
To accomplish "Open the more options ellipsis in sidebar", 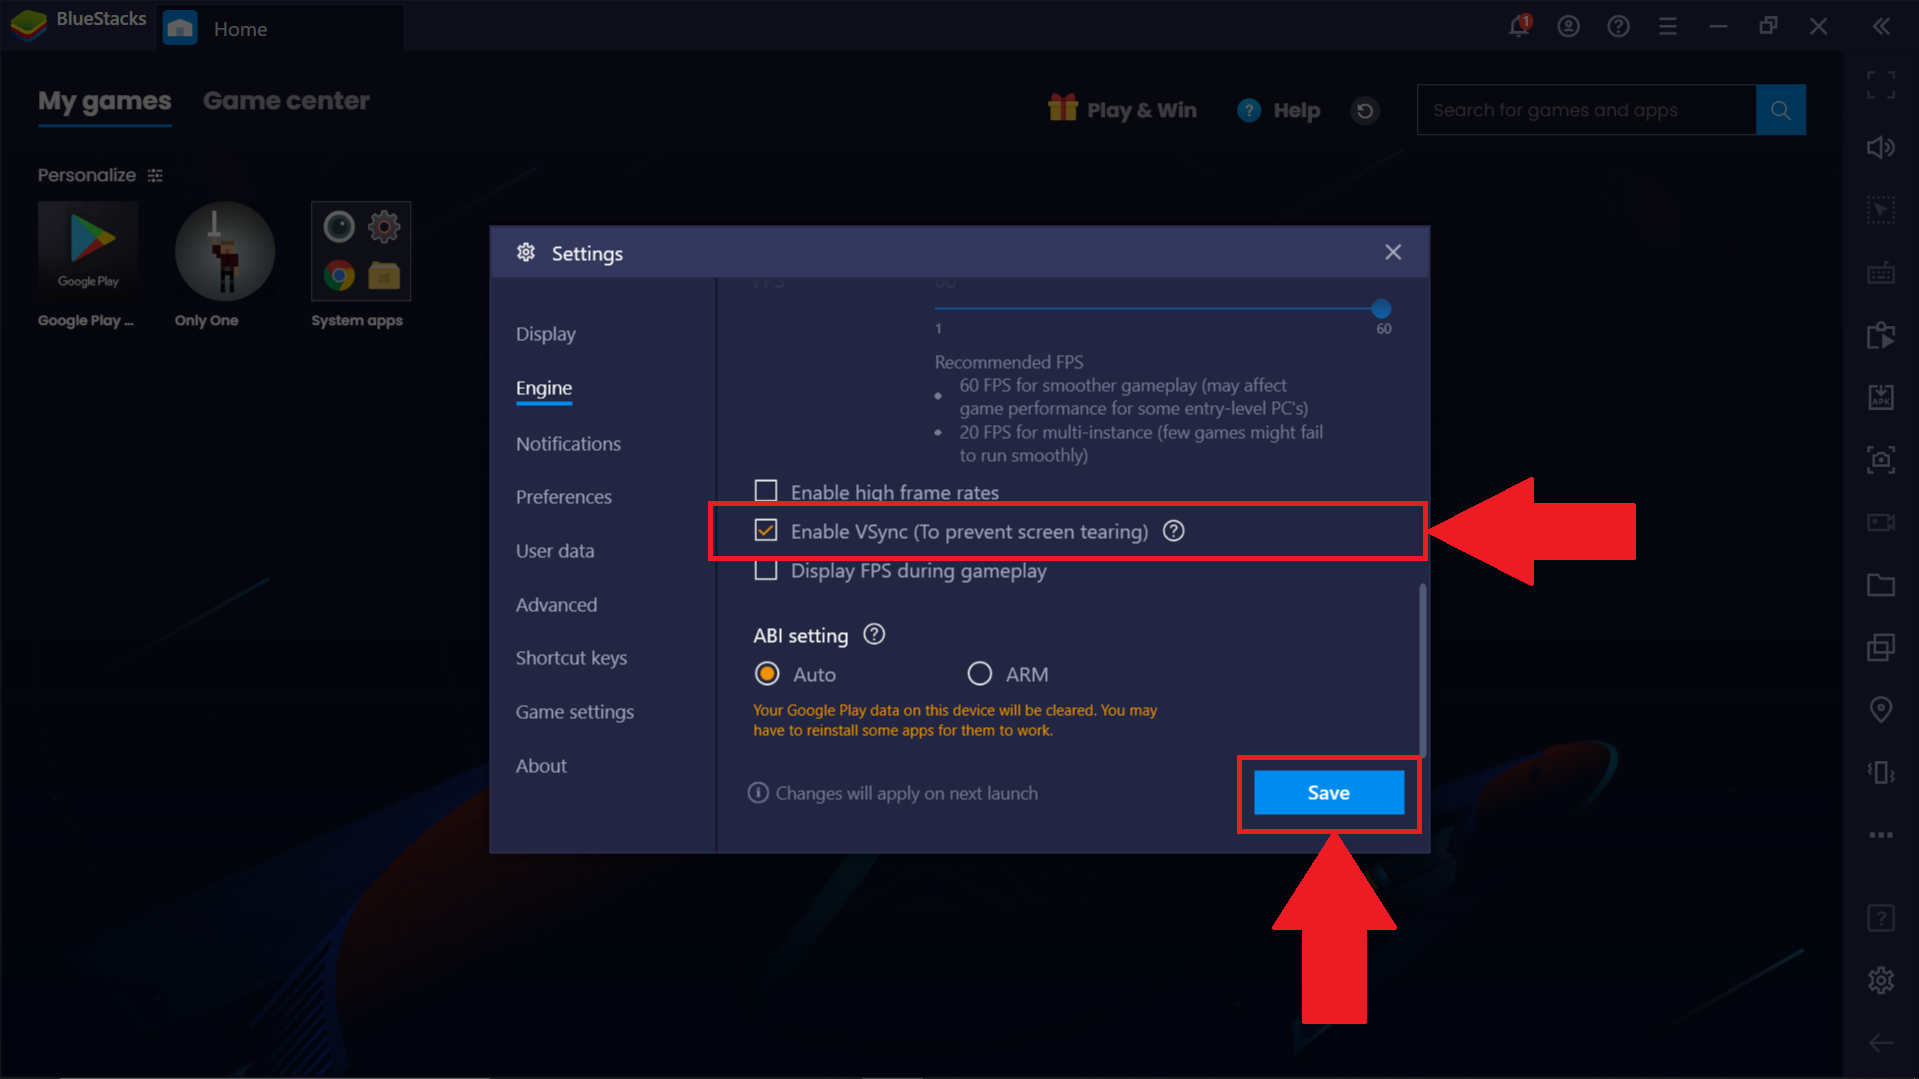I will (x=1881, y=834).
